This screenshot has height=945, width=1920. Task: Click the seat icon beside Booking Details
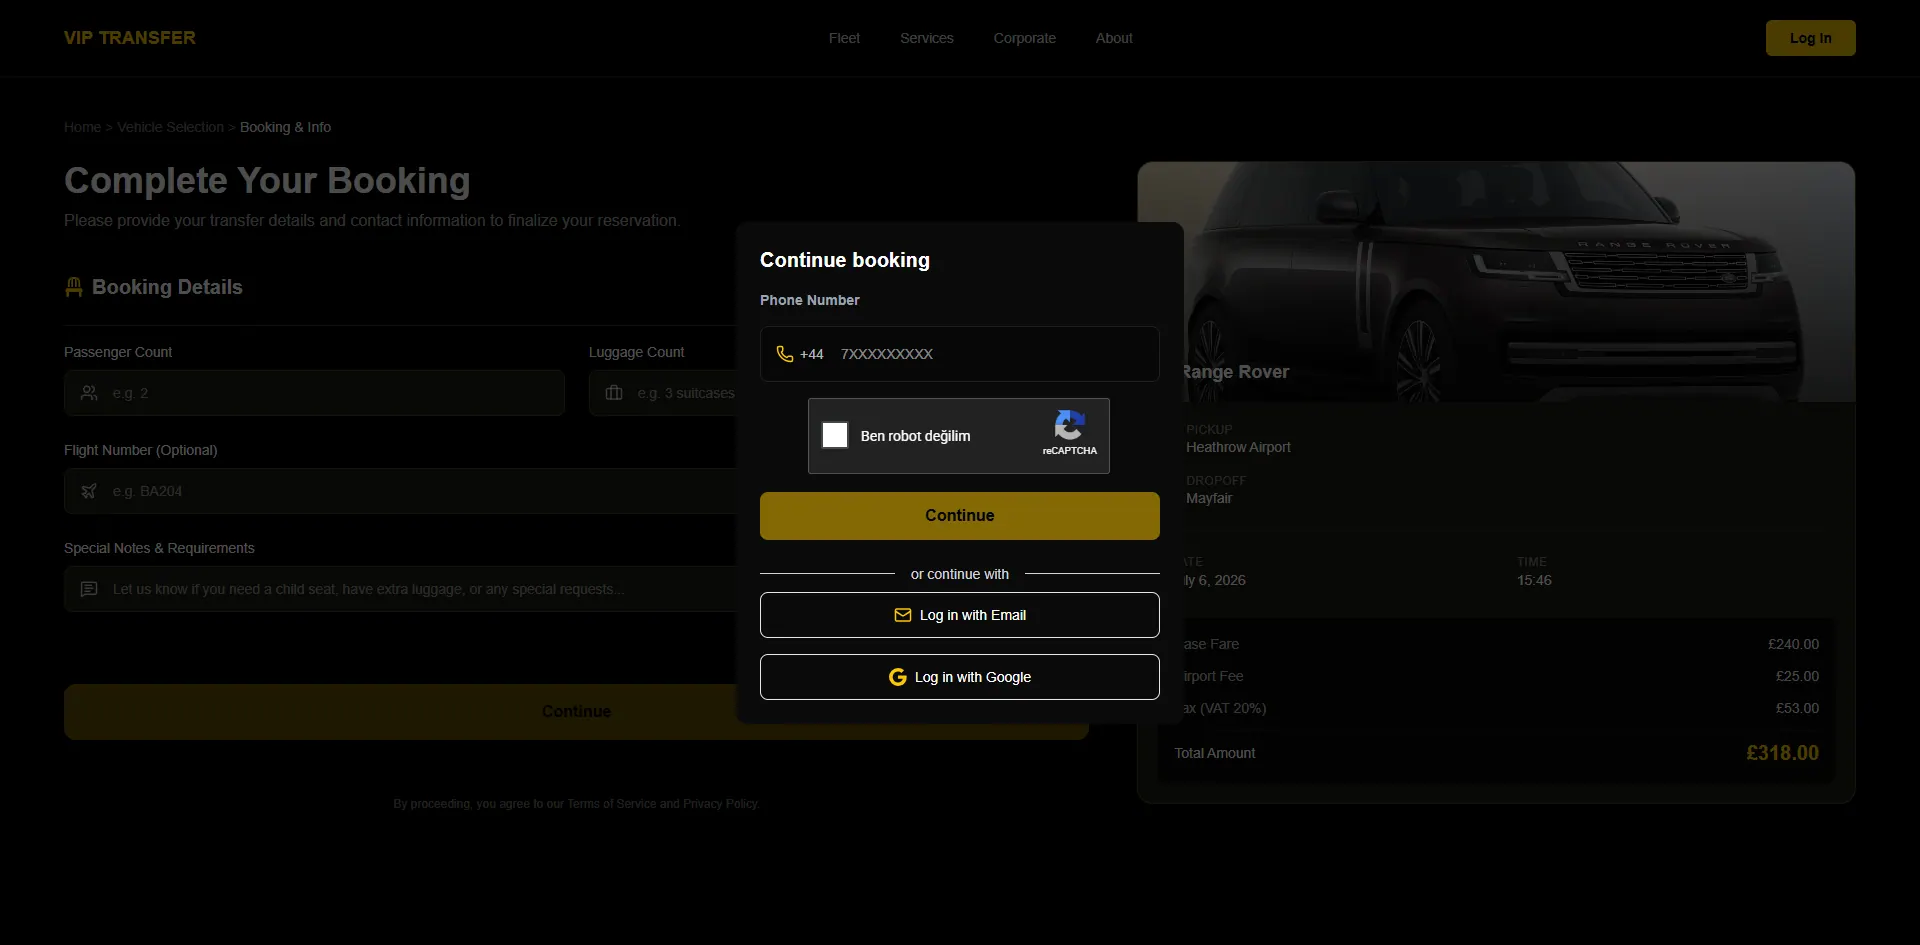pos(74,287)
